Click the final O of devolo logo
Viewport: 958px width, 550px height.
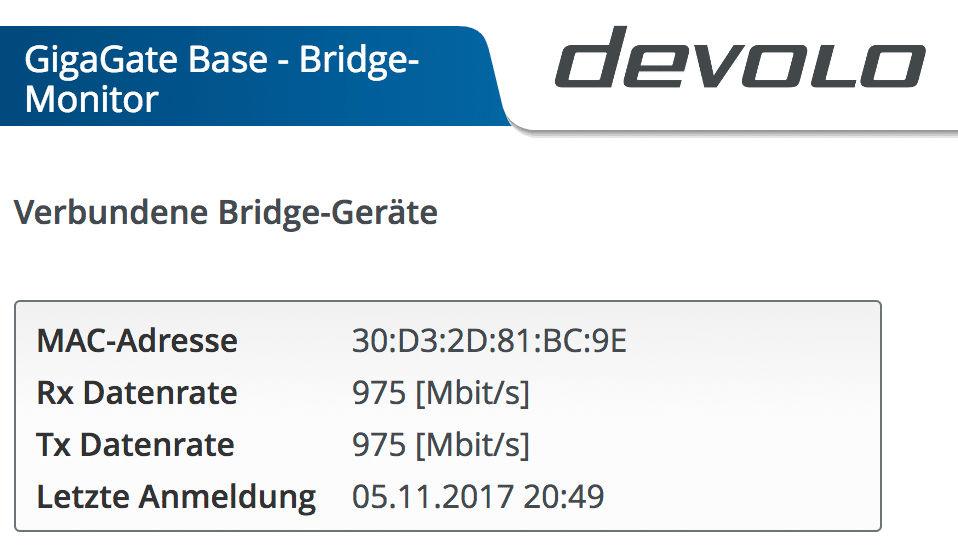tap(893, 66)
